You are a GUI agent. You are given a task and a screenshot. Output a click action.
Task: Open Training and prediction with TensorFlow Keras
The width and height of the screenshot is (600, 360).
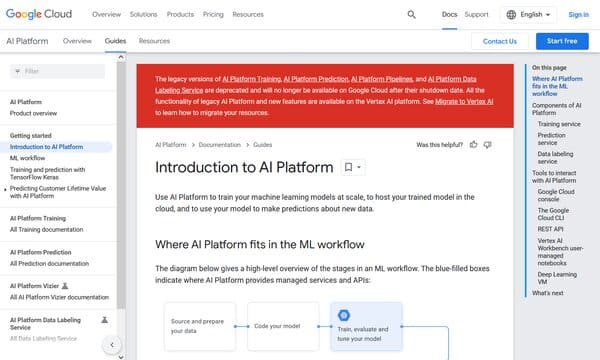tap(47, 173)
